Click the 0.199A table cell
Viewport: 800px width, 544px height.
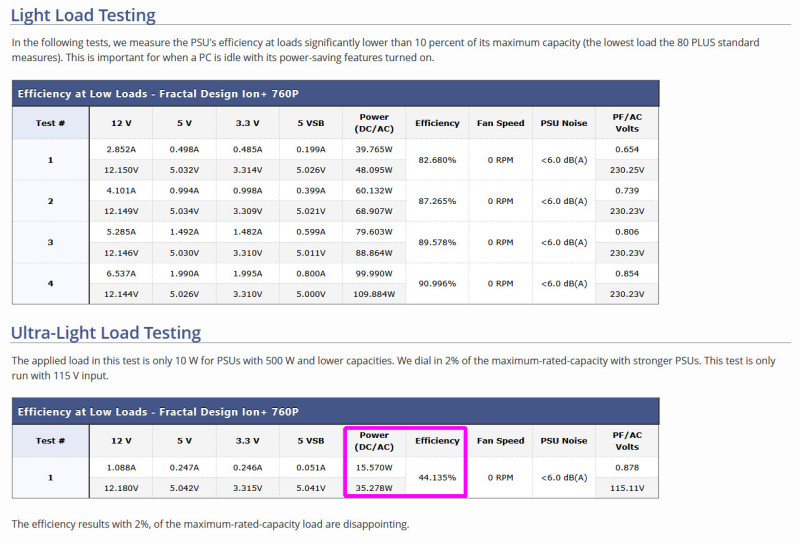[x=311, y=150]
